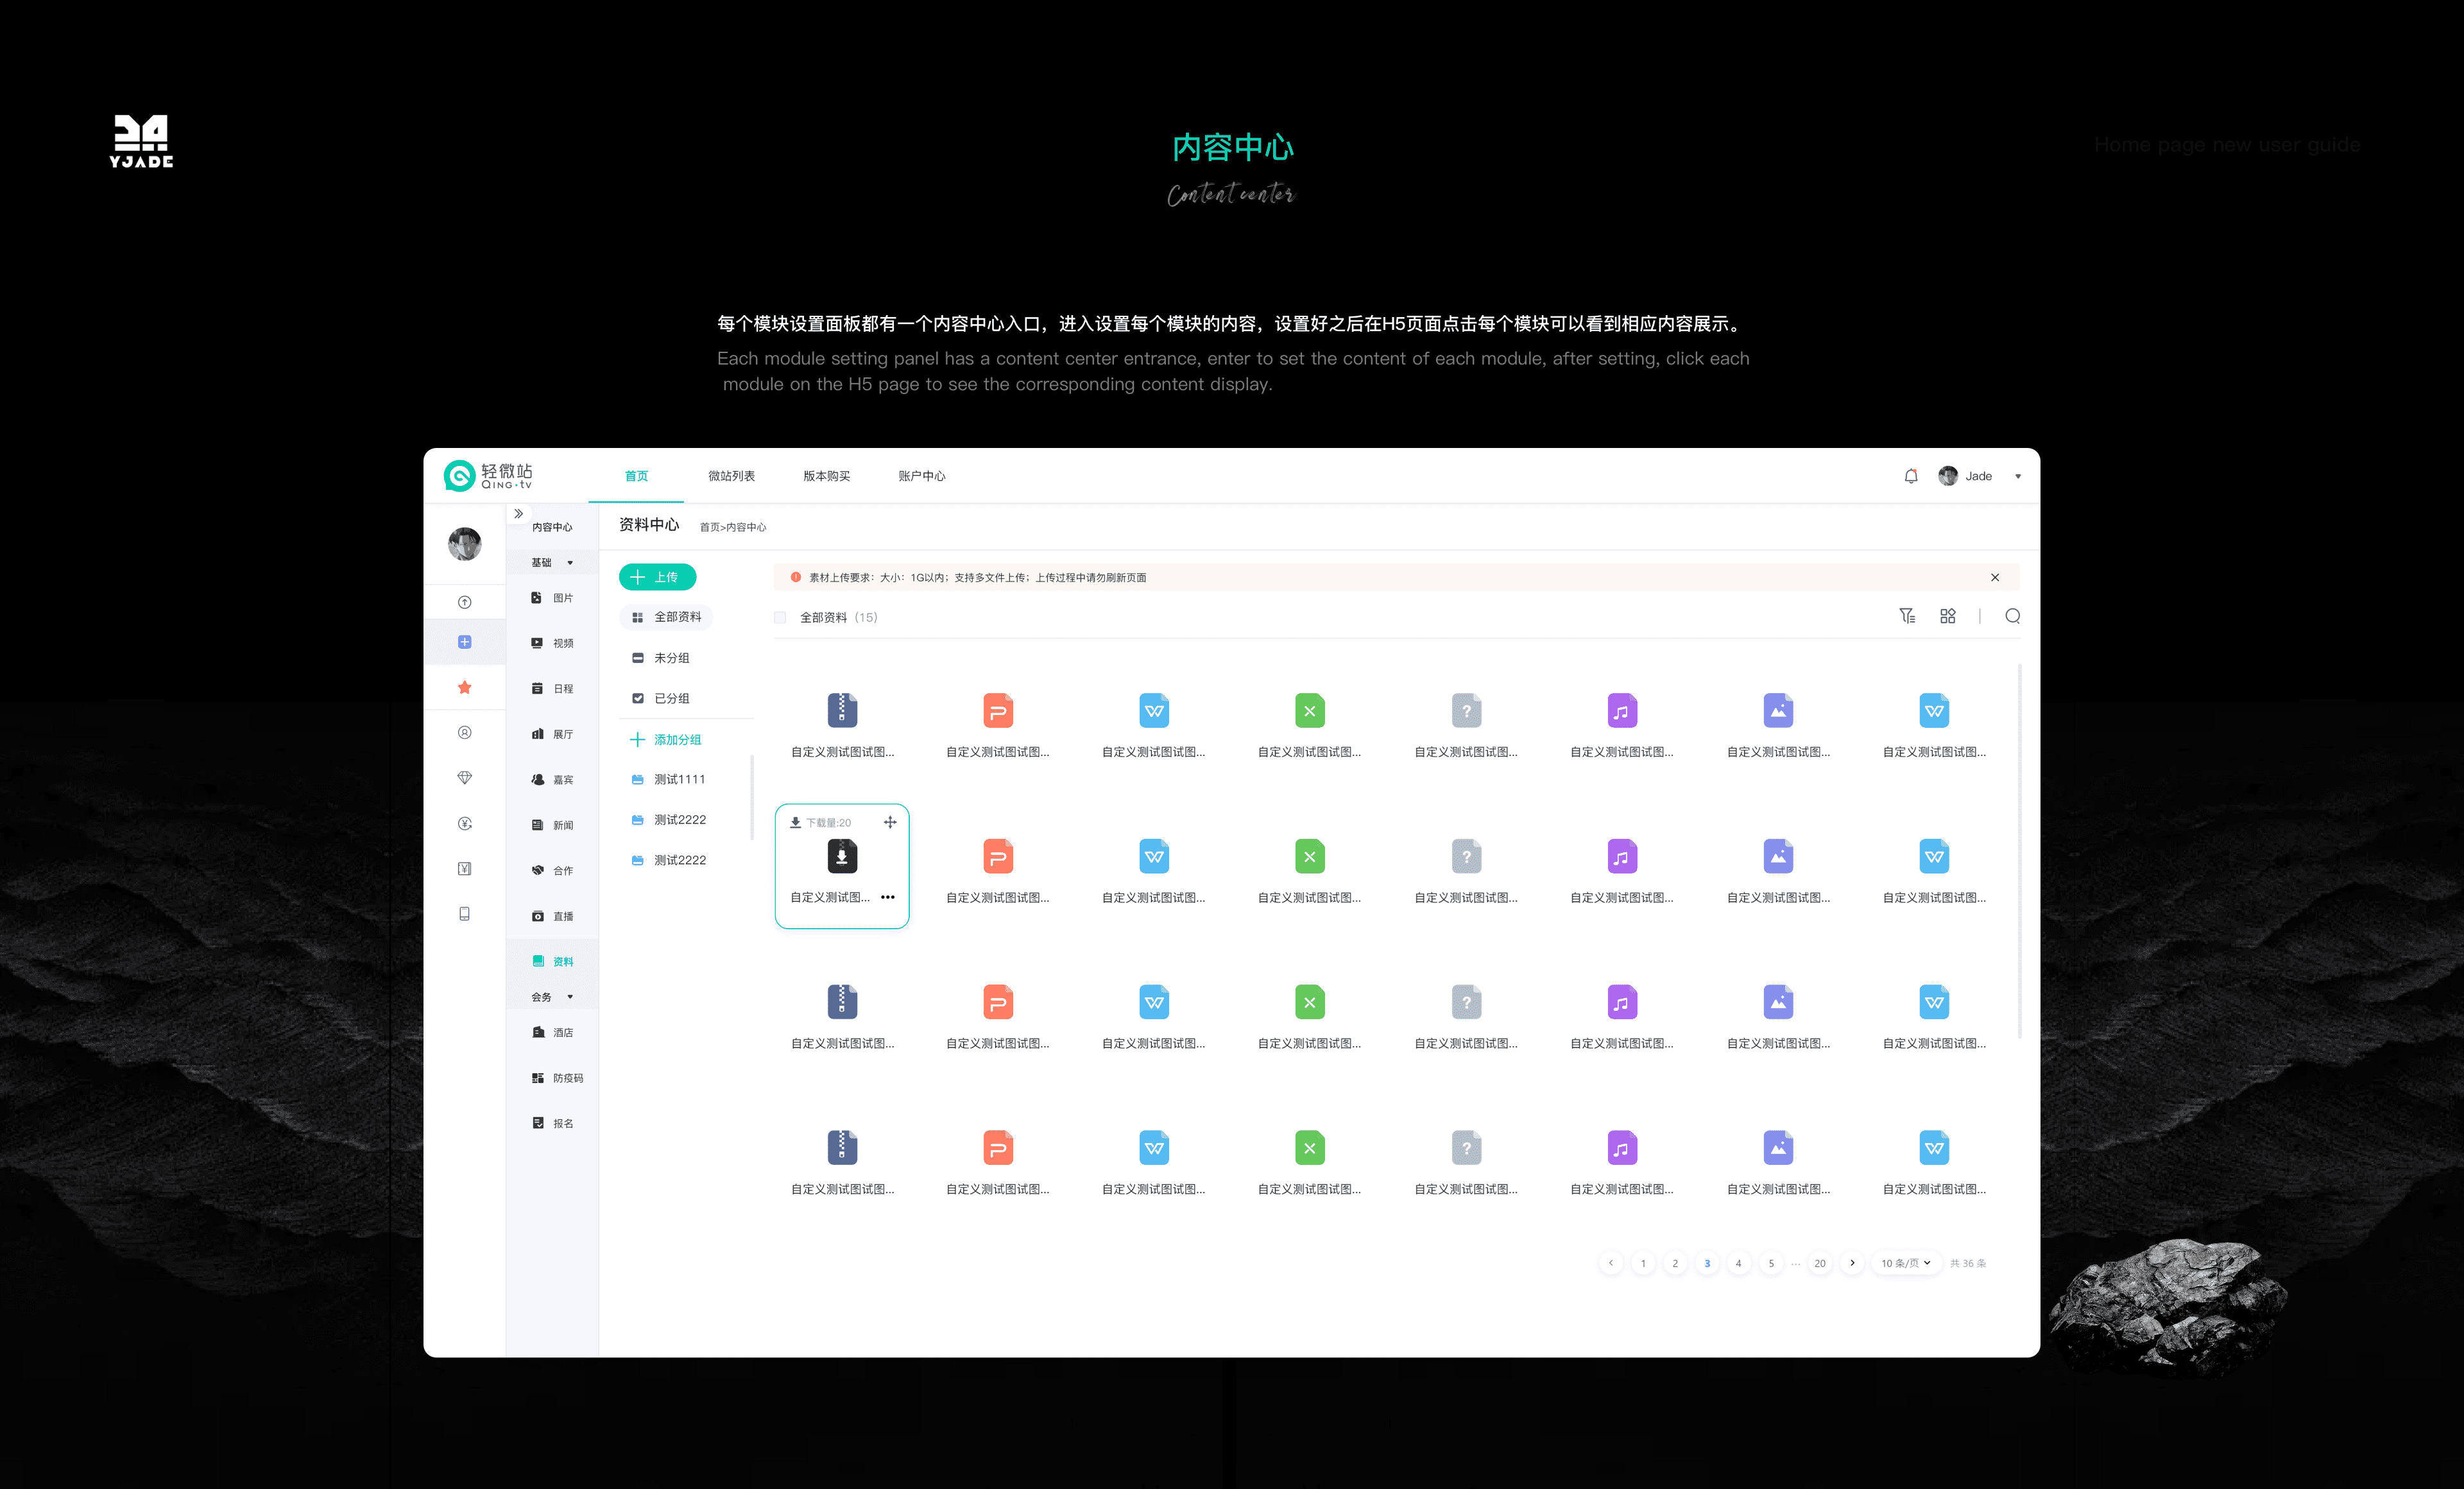Click the circled up-arrow sidebar icon
The image size is (2464, 1489).
coord(464,602)
